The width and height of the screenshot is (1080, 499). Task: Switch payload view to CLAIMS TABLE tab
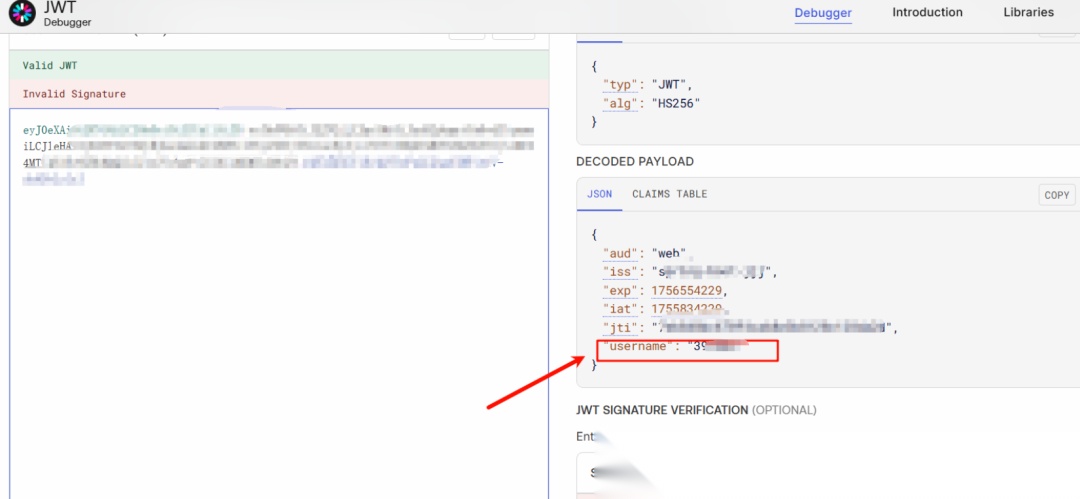coord(669,194)
